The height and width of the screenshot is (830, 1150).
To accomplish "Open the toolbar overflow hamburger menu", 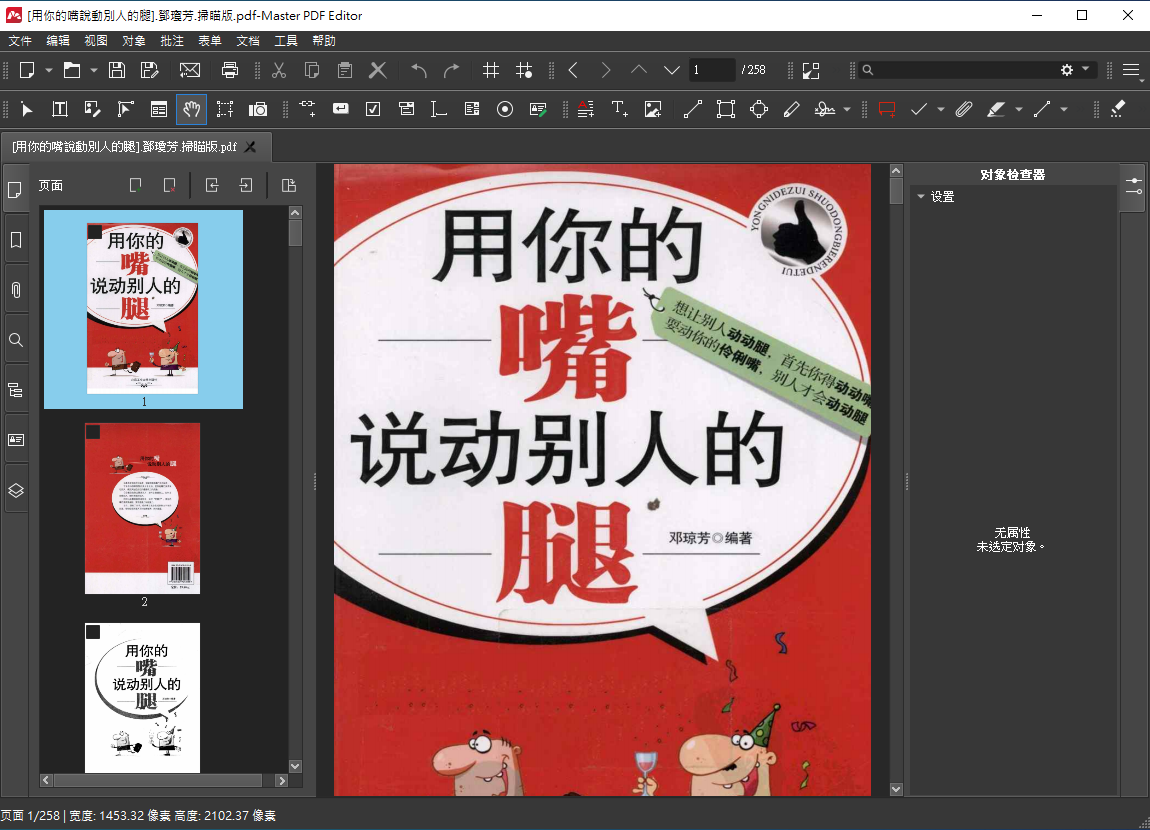I will [x=1131, y=70].
